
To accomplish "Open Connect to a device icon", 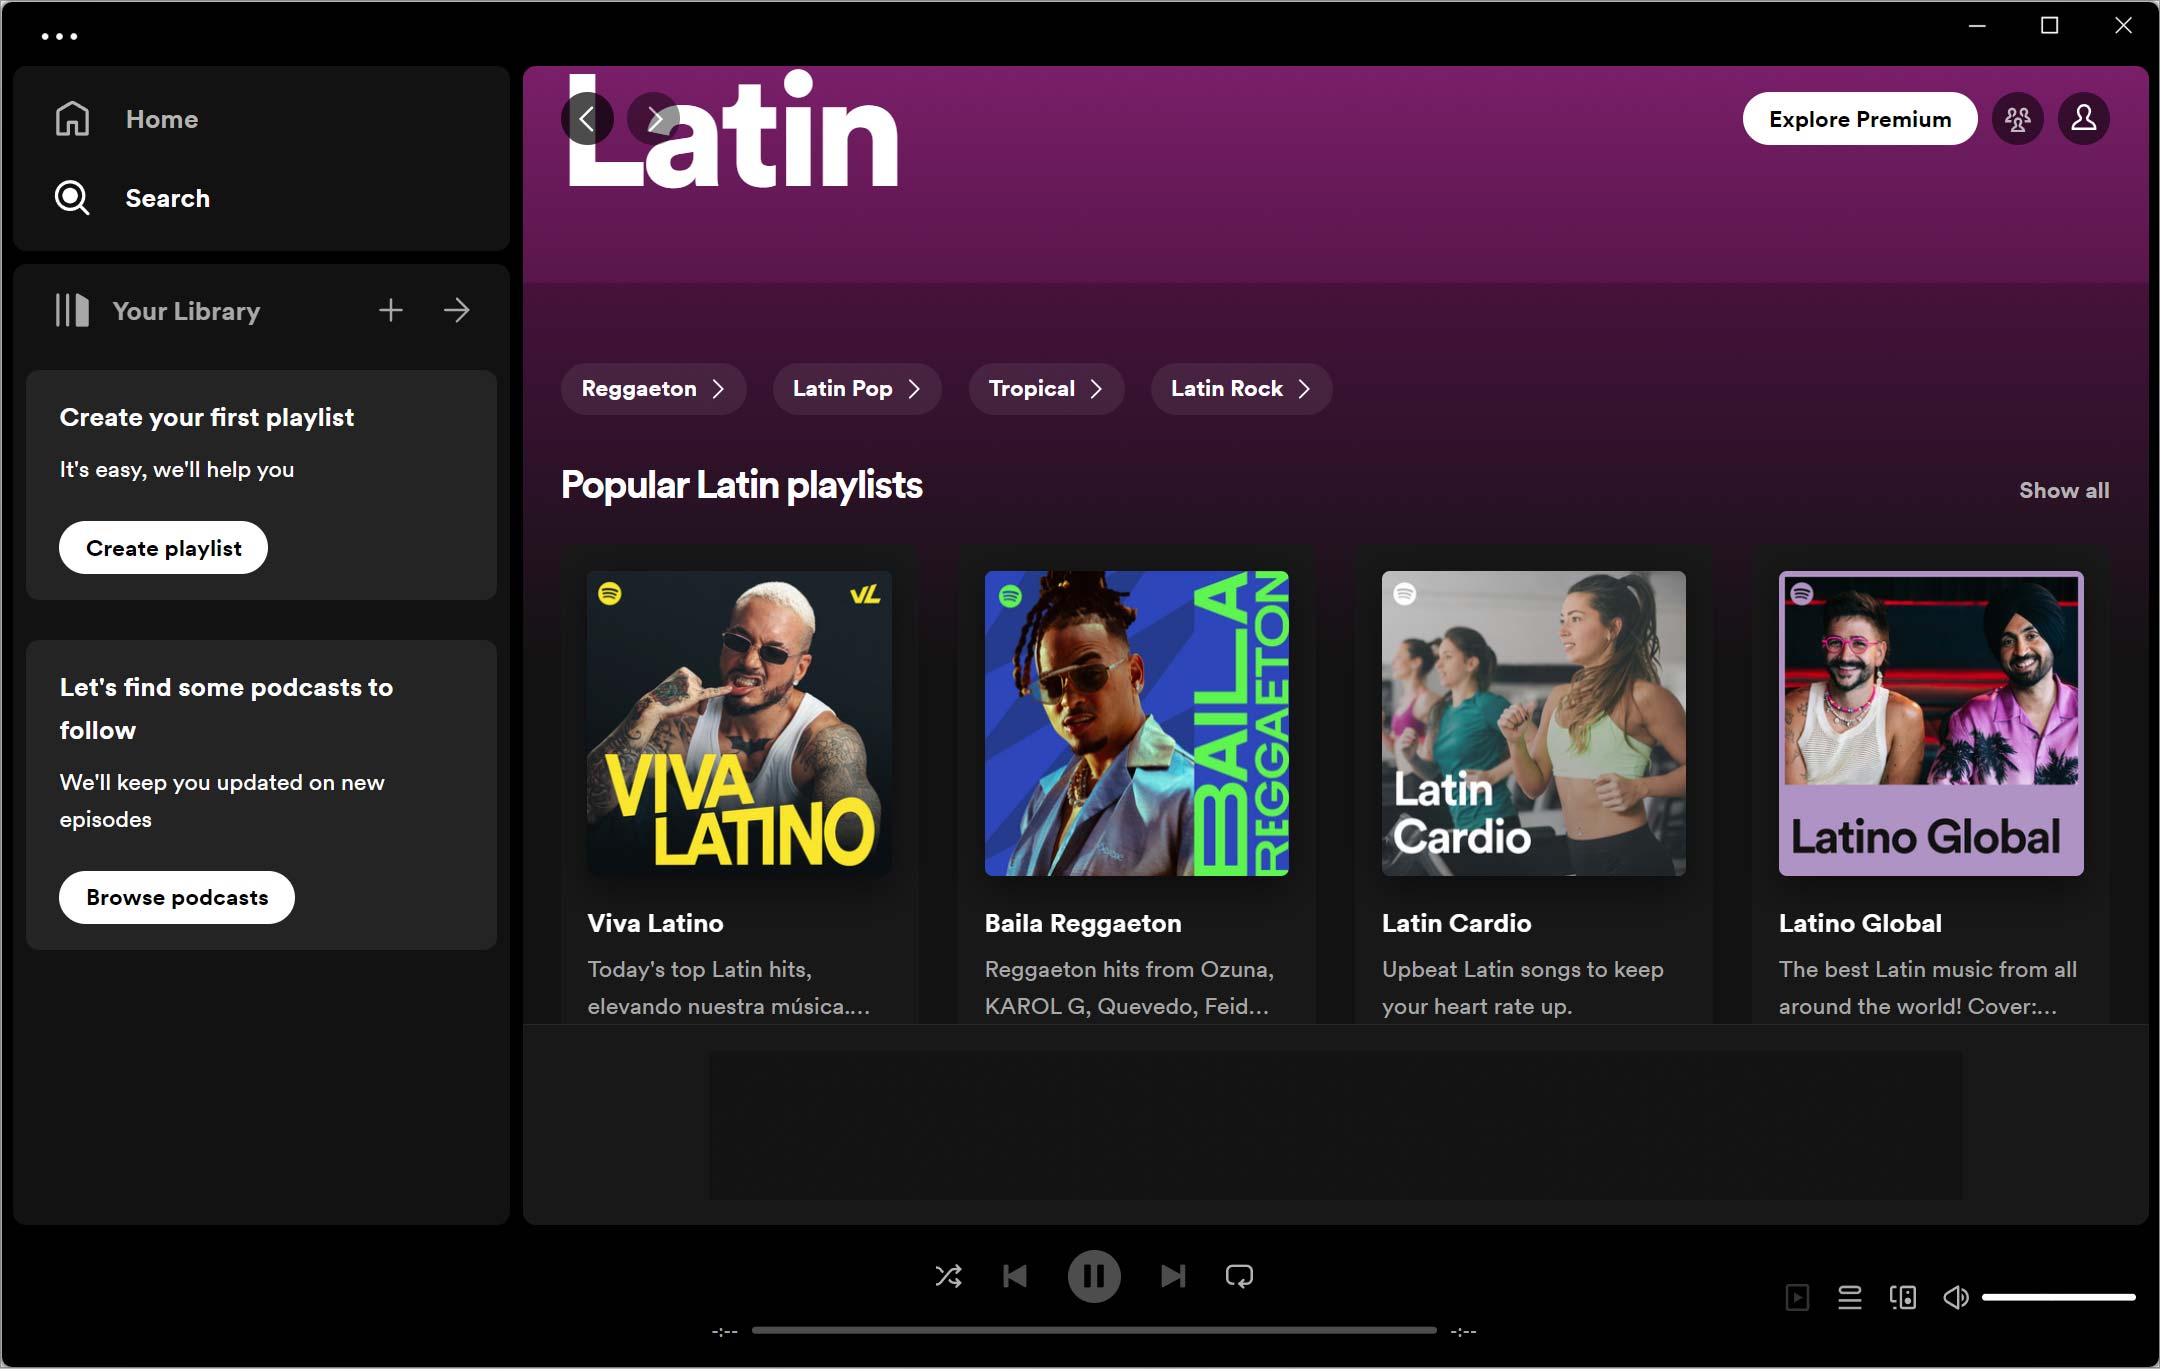I will click(x=1903, y=1298).
